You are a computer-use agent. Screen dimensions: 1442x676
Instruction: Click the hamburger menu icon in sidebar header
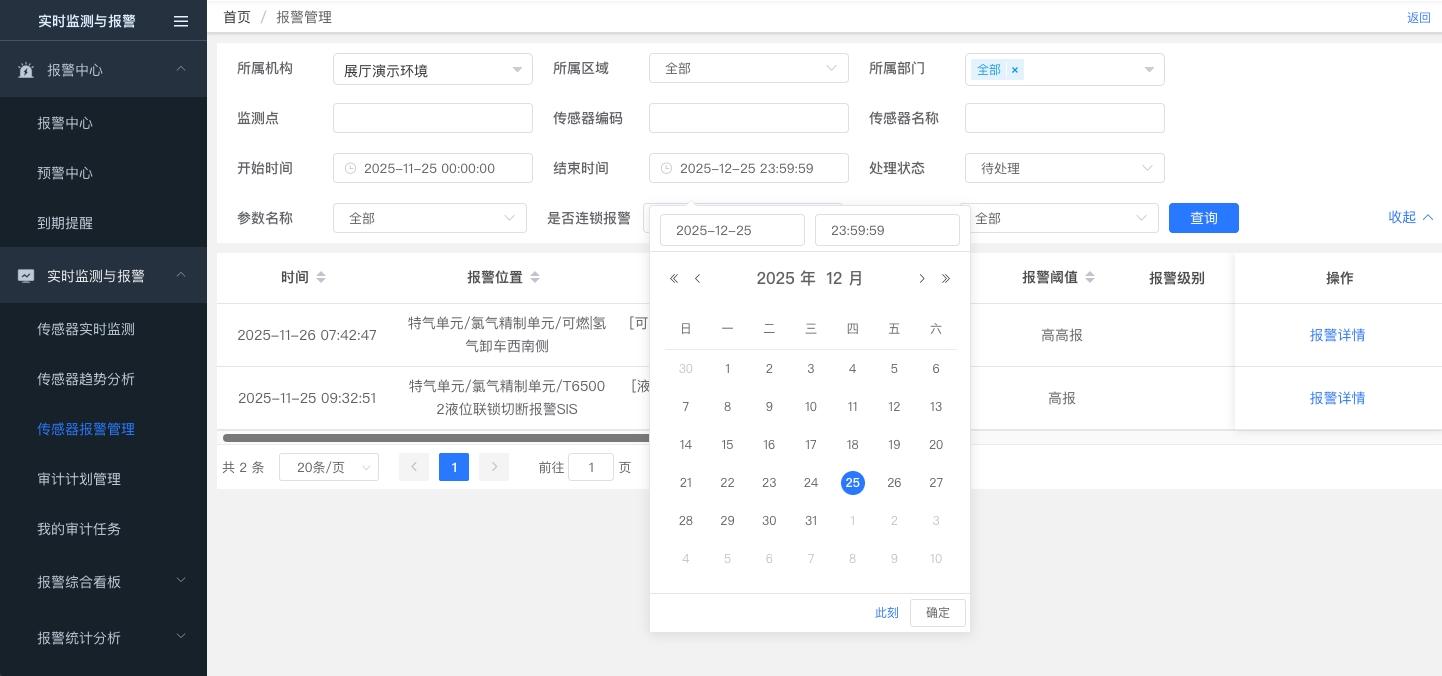point(181,21)
